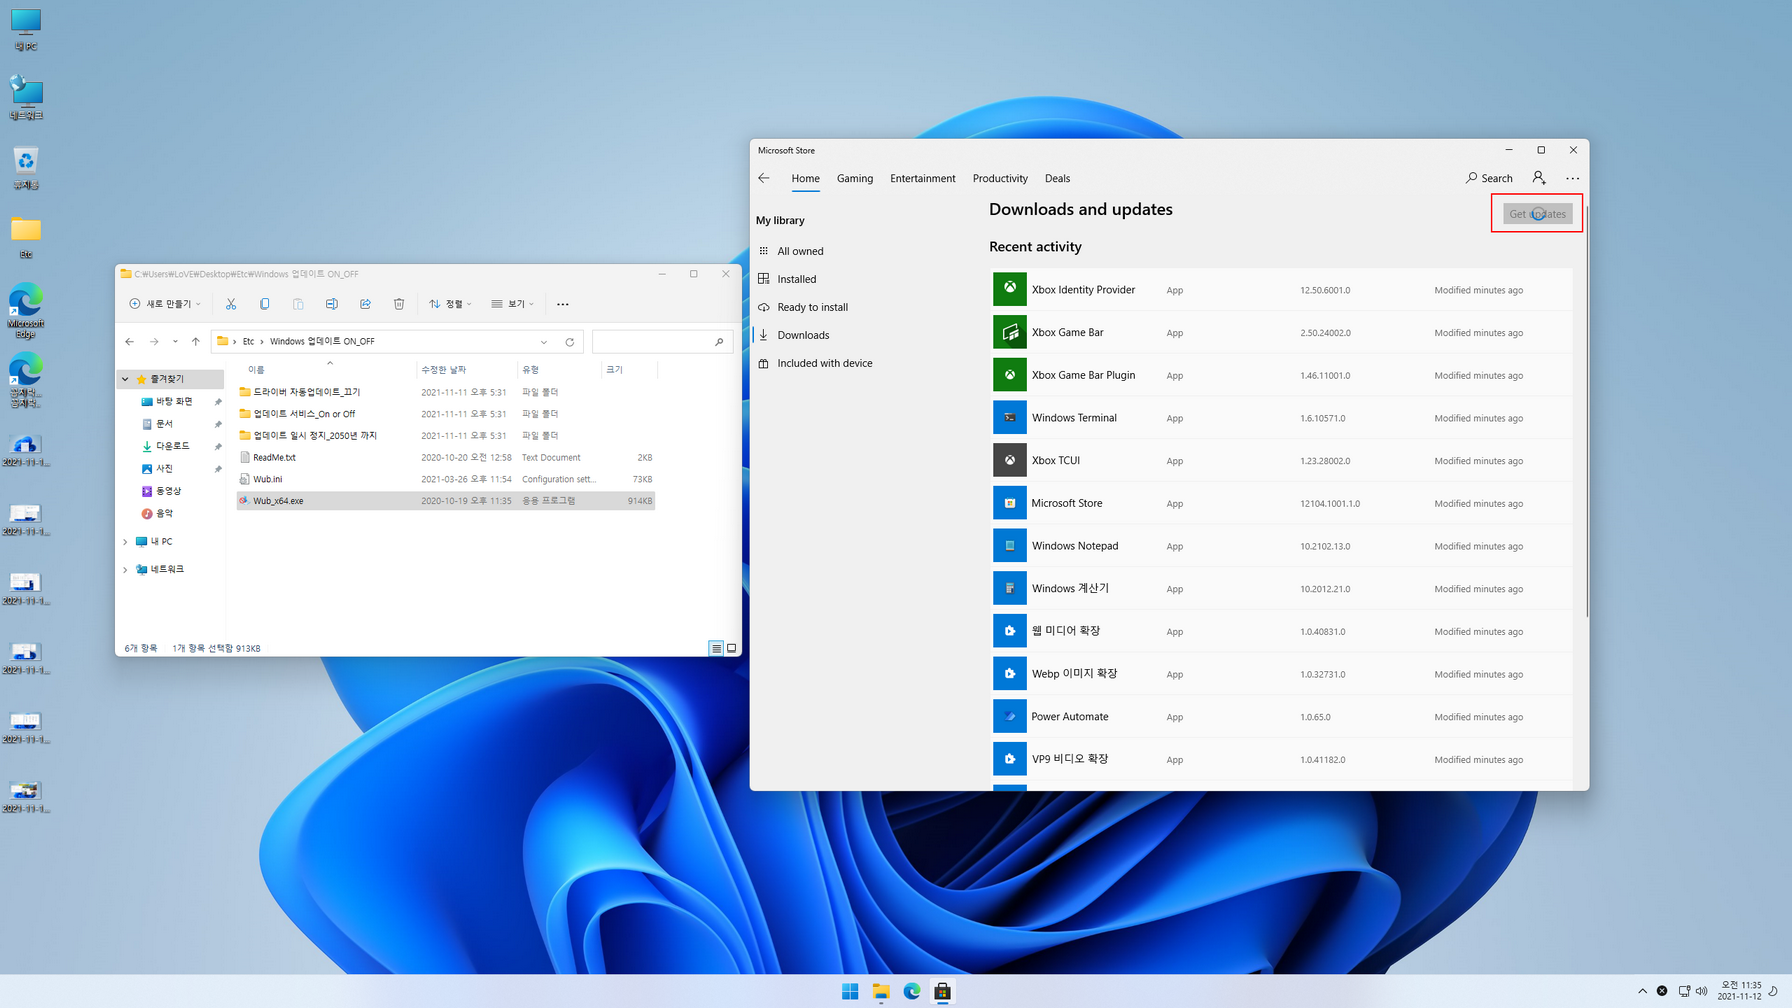Click the Power Automate app icon
Image resolution: width=1792 pixels, height=1008 pixels.
click(x=1009, y=716)
